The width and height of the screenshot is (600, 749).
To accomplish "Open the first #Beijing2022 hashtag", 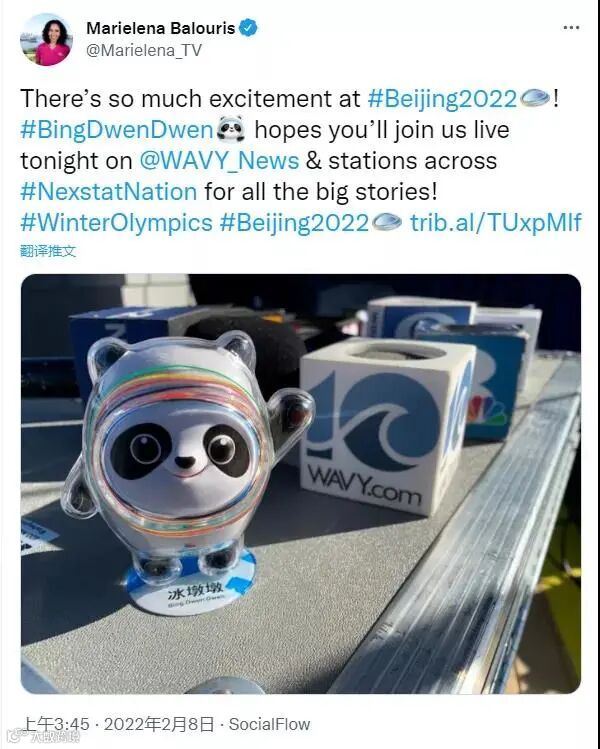I will (442, 99).
